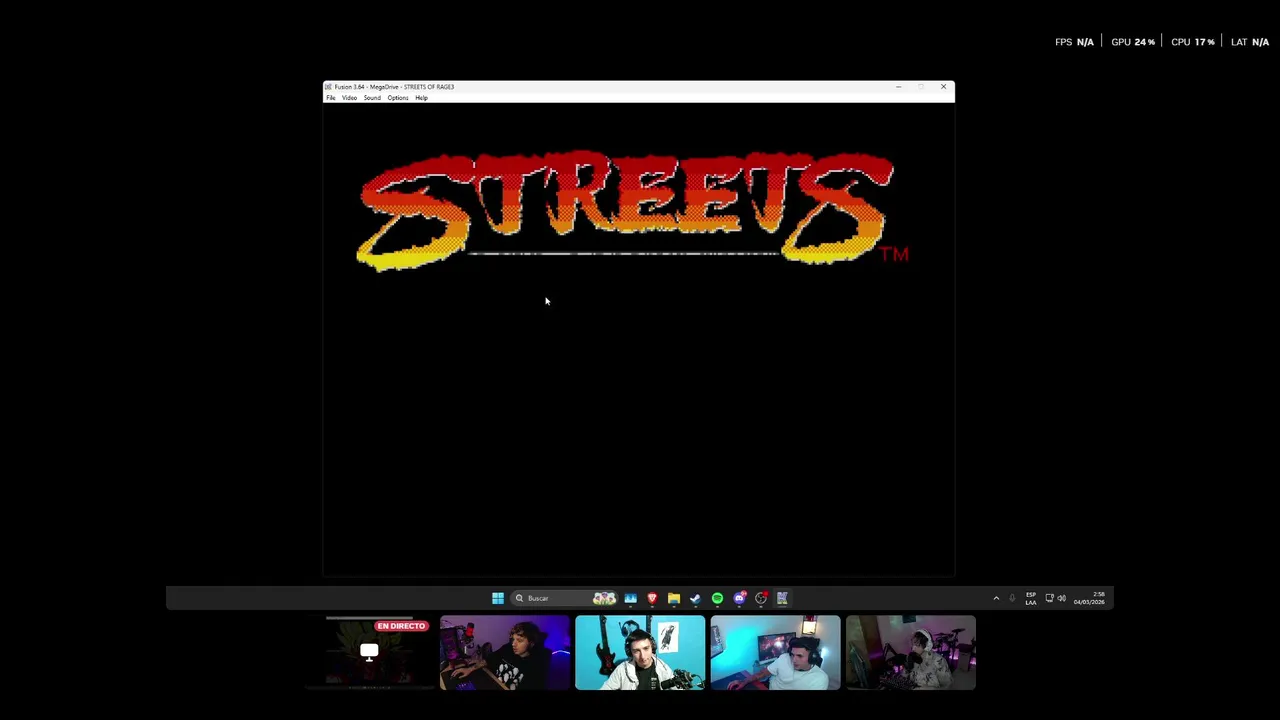
Task: Open the volume tray icon
Action: [1061, 598]
